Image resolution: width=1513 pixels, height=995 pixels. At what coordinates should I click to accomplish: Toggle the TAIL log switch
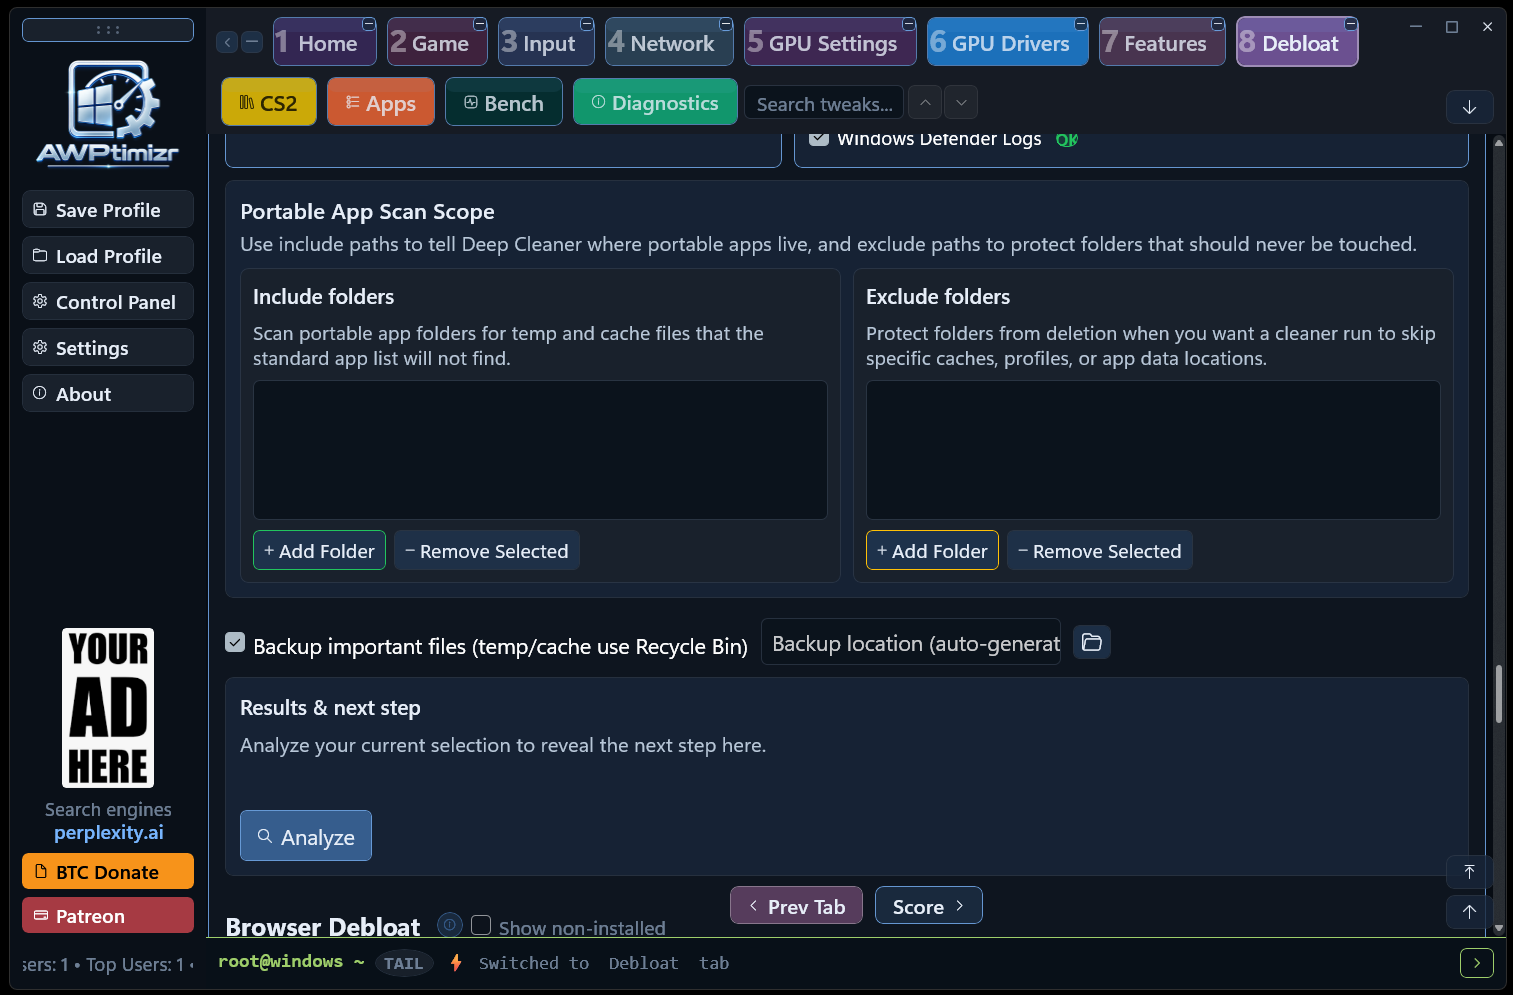pos(403,963)
